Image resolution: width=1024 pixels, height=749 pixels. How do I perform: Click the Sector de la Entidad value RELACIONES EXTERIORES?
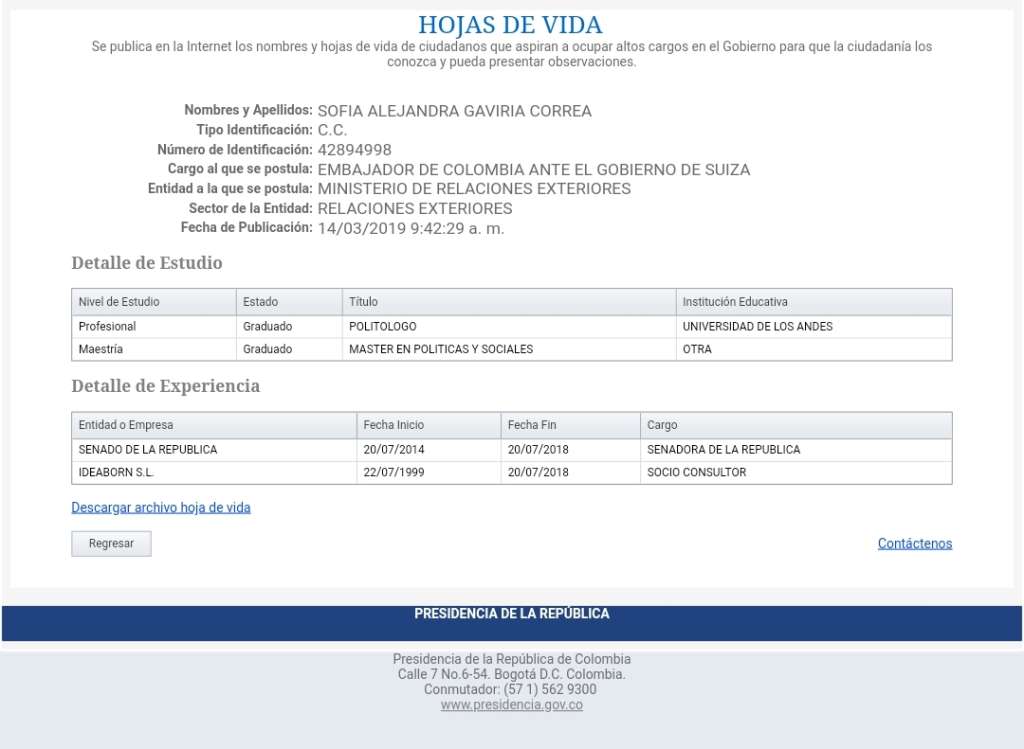tap(415, 208)
